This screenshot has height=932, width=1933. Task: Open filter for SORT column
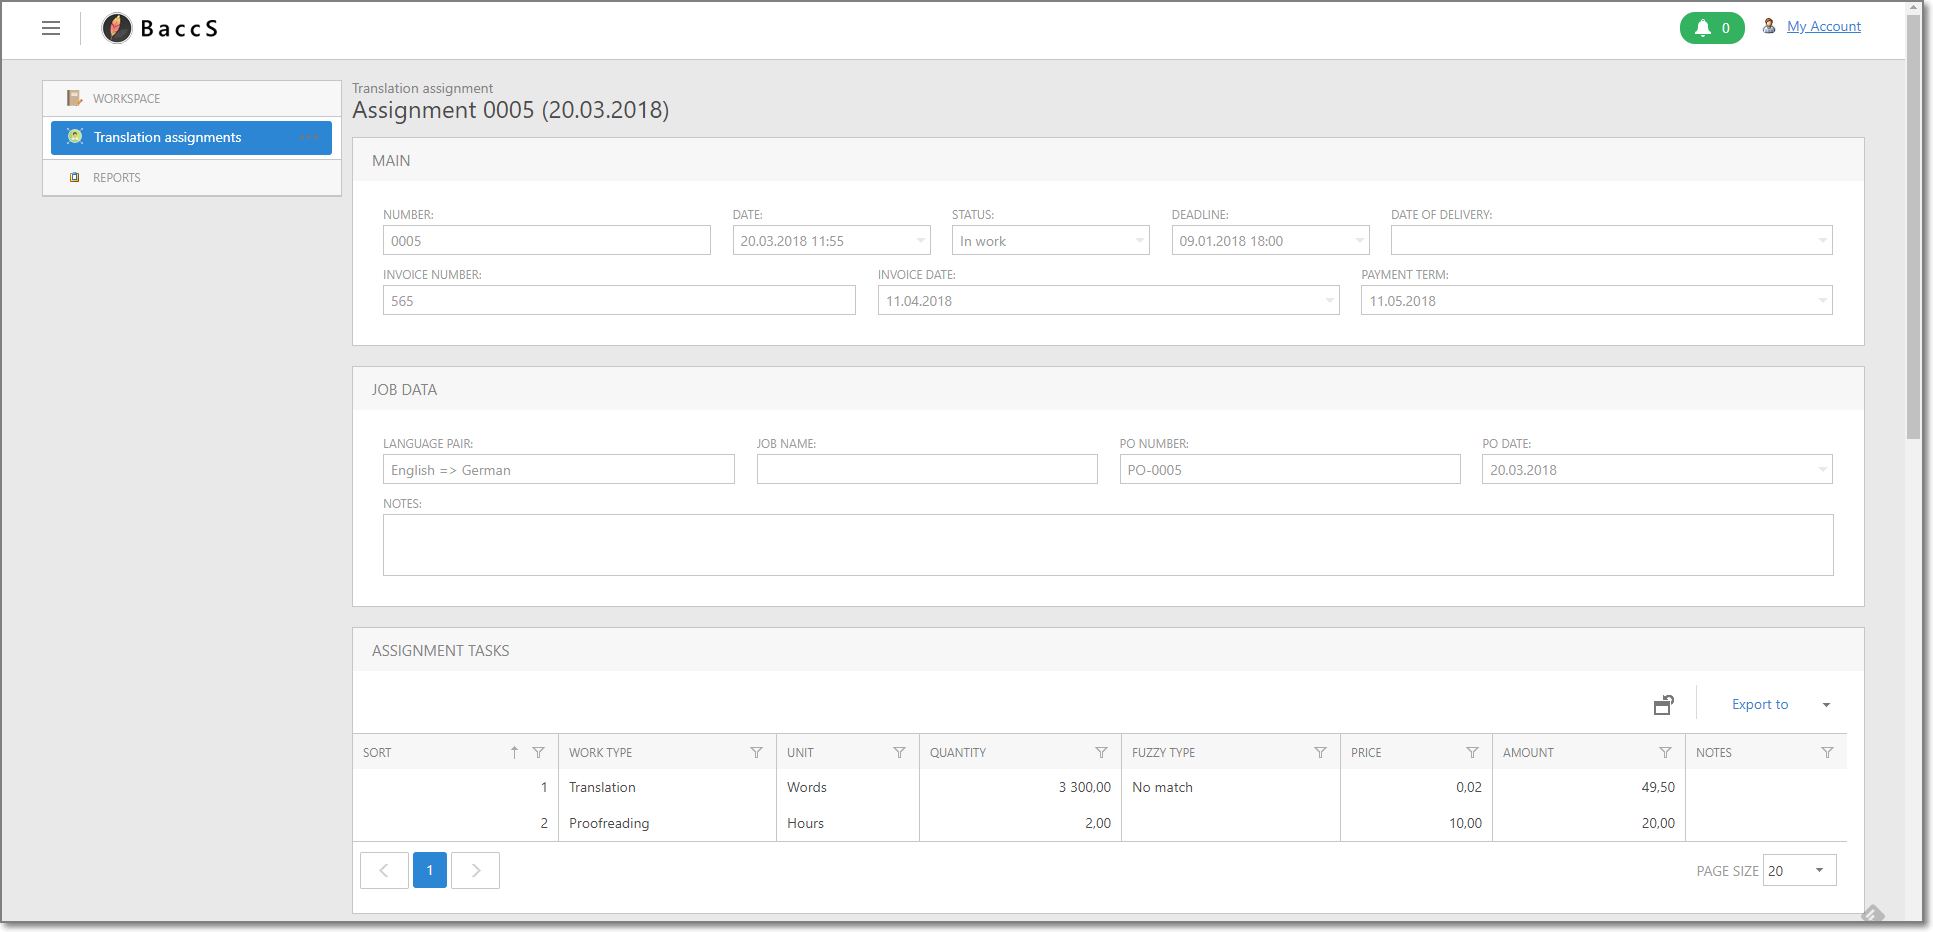(538, 752)
